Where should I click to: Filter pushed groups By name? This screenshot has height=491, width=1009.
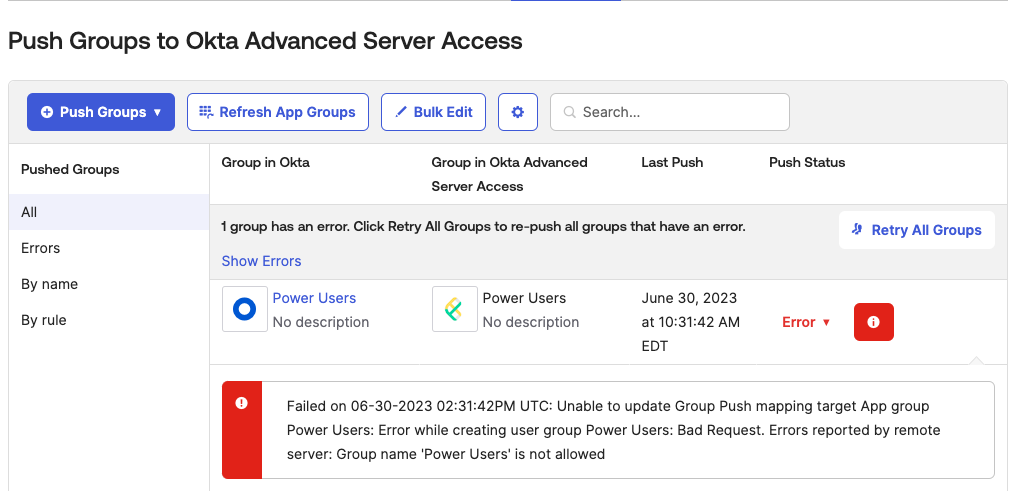pos(49,284)
